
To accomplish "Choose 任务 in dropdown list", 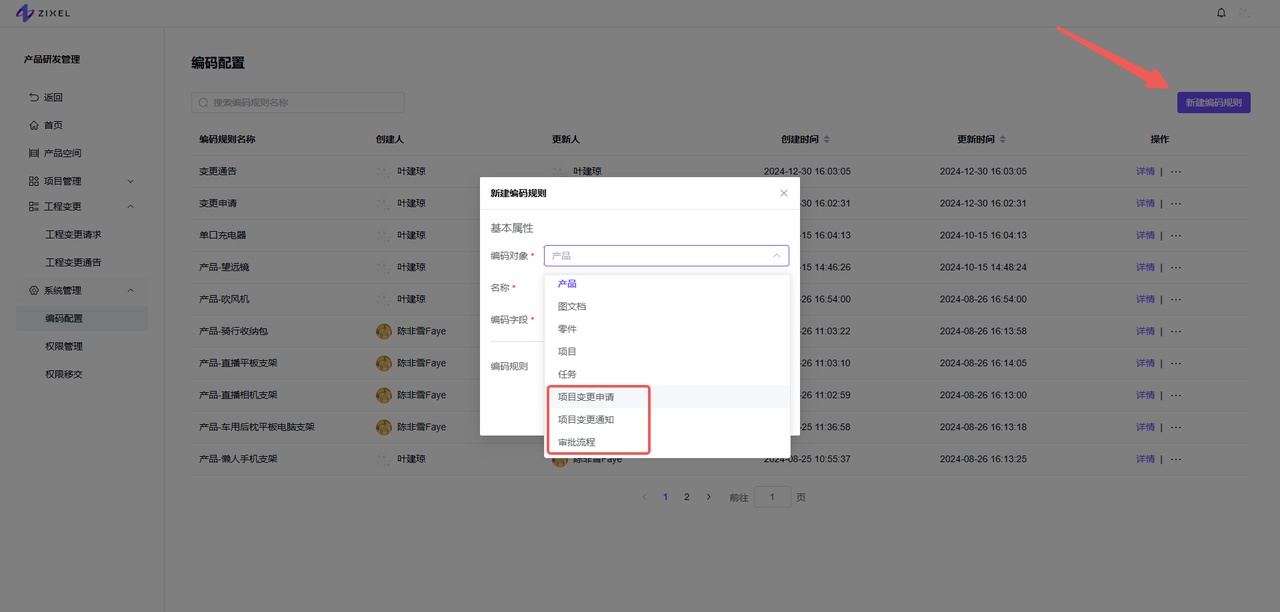I will click(x=667, y=374).
